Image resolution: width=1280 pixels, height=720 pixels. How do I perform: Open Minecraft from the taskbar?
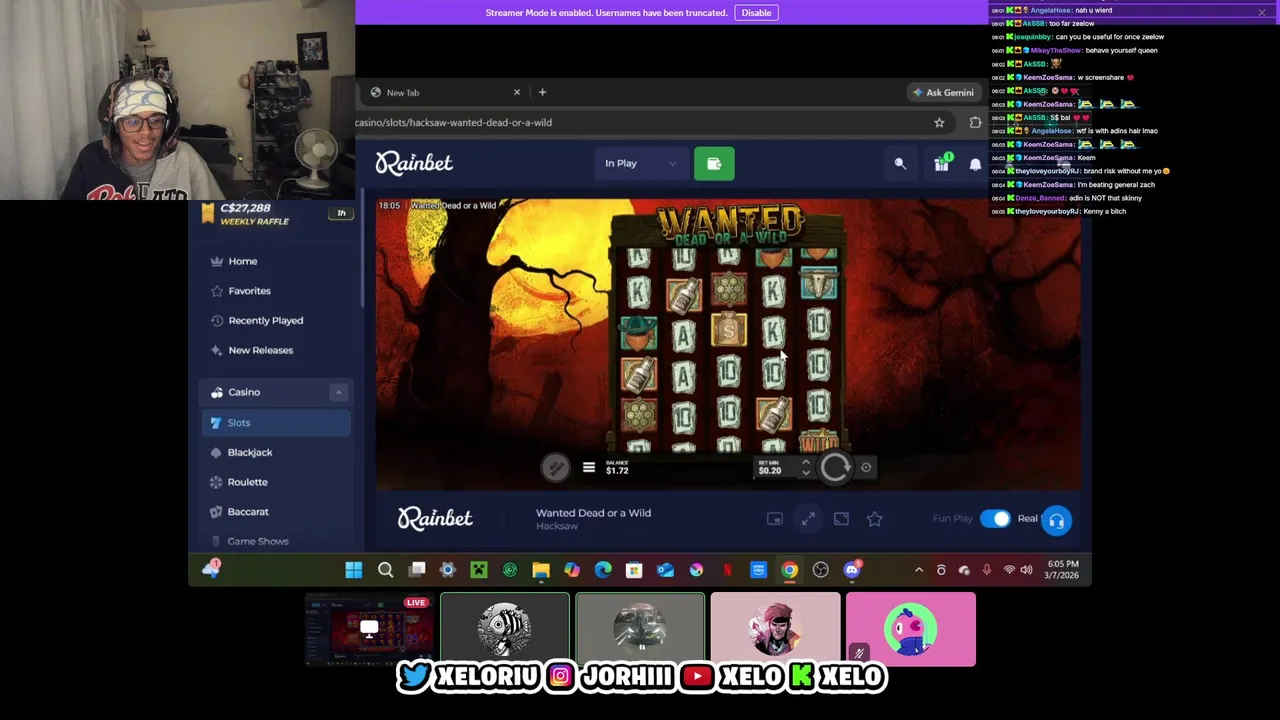tap(479, 570)
